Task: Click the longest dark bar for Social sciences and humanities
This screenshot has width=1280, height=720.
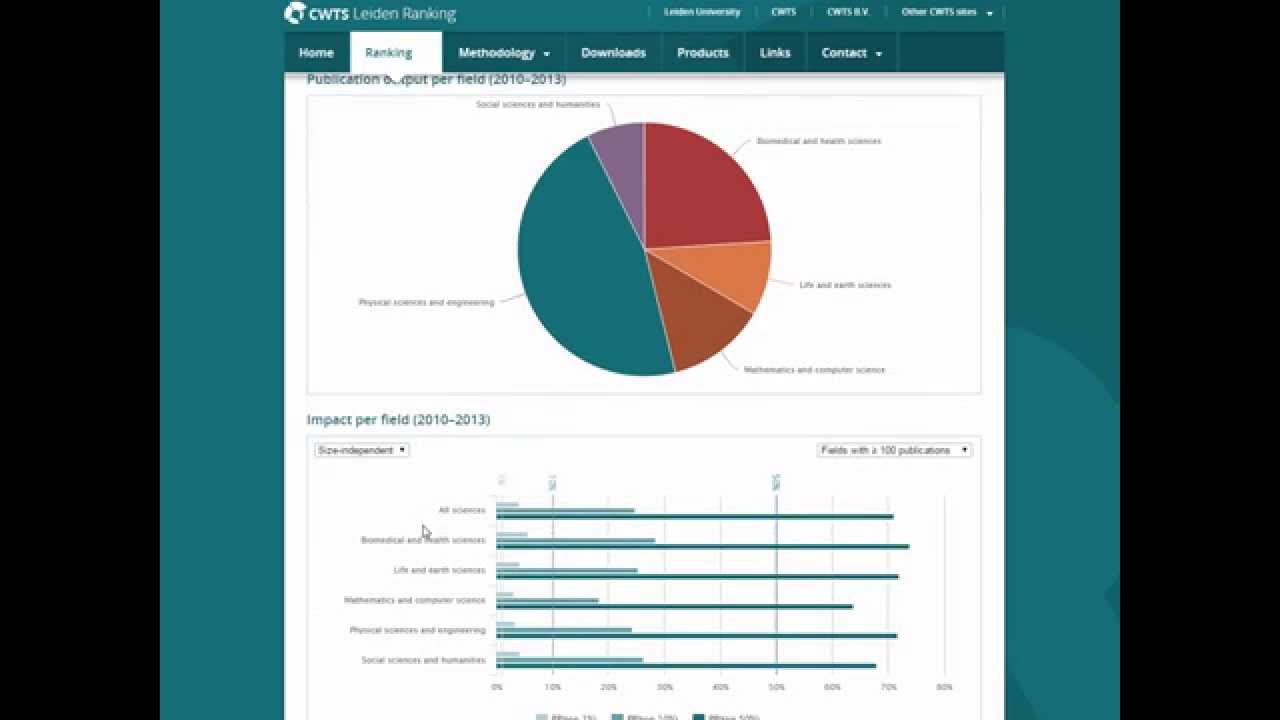Action: tap(686, 666)
